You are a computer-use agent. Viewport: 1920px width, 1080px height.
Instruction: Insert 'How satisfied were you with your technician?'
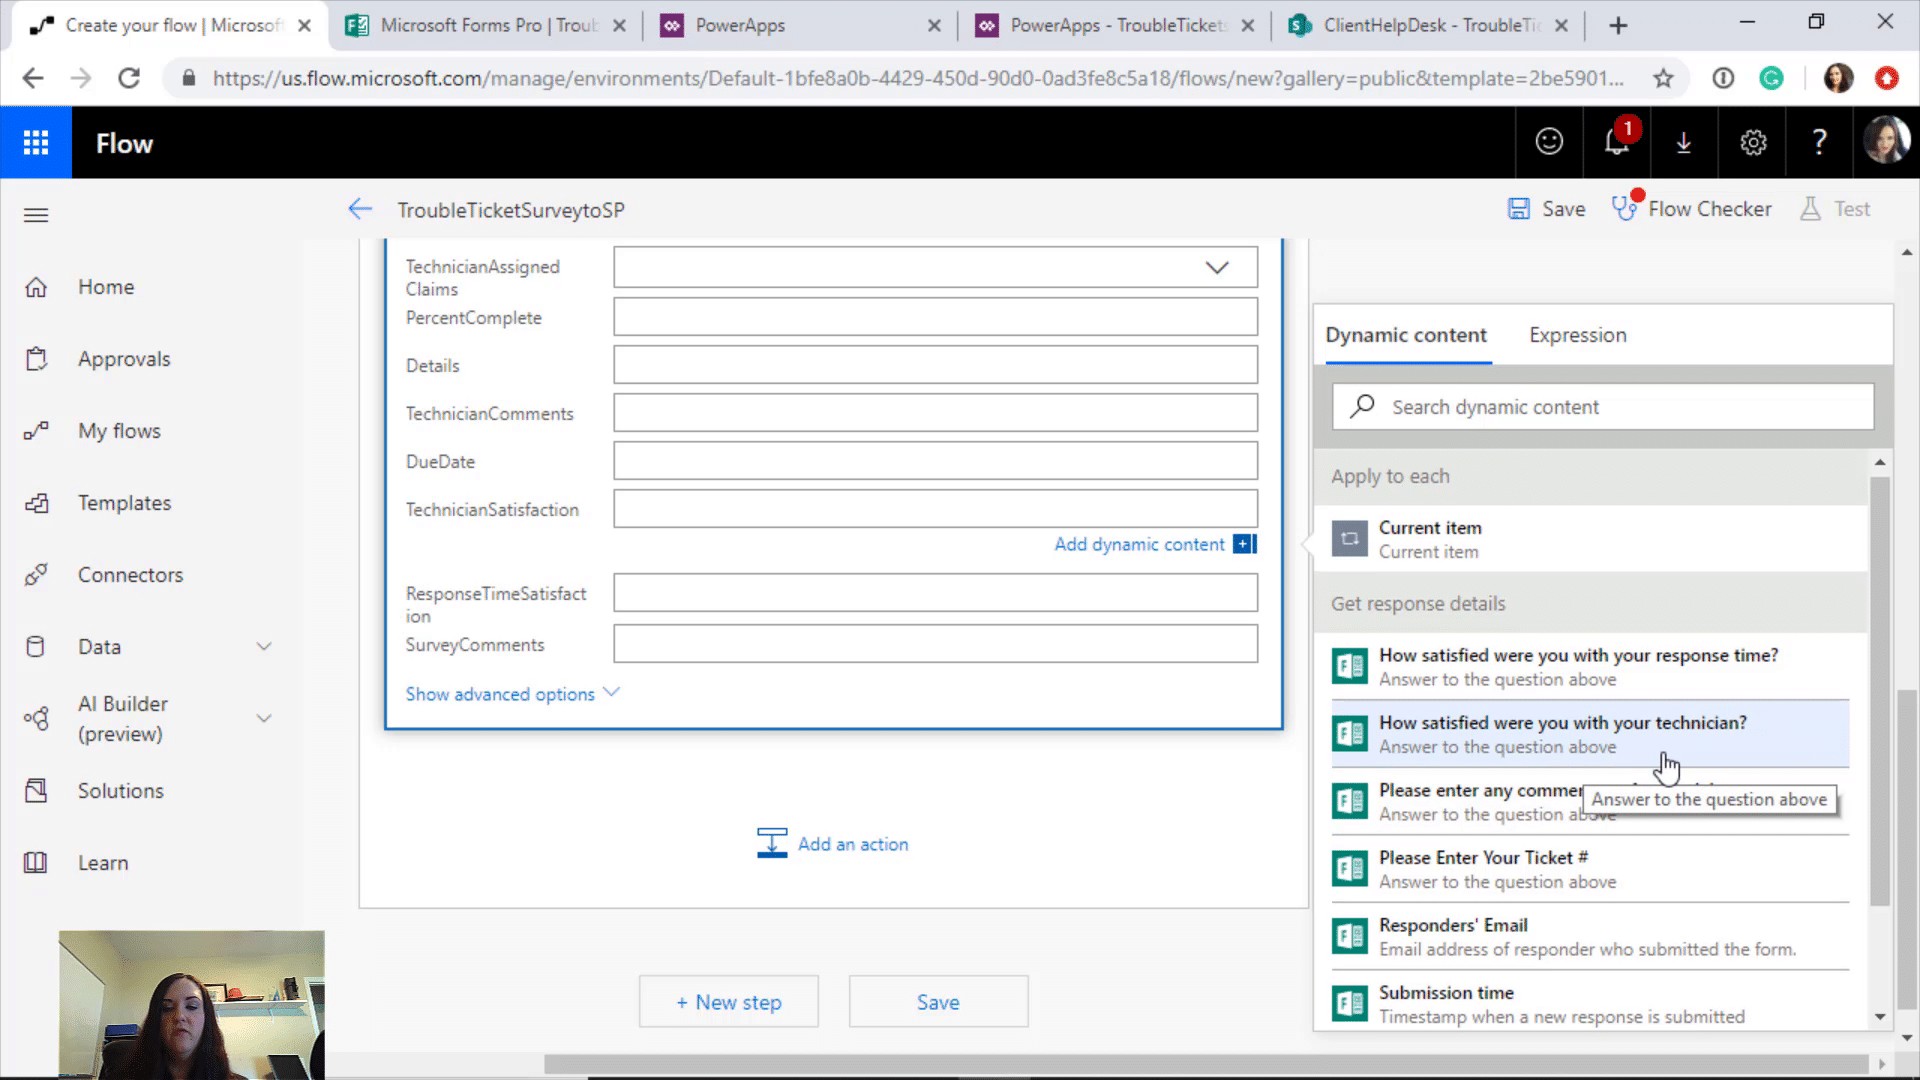pos(1590,734)
